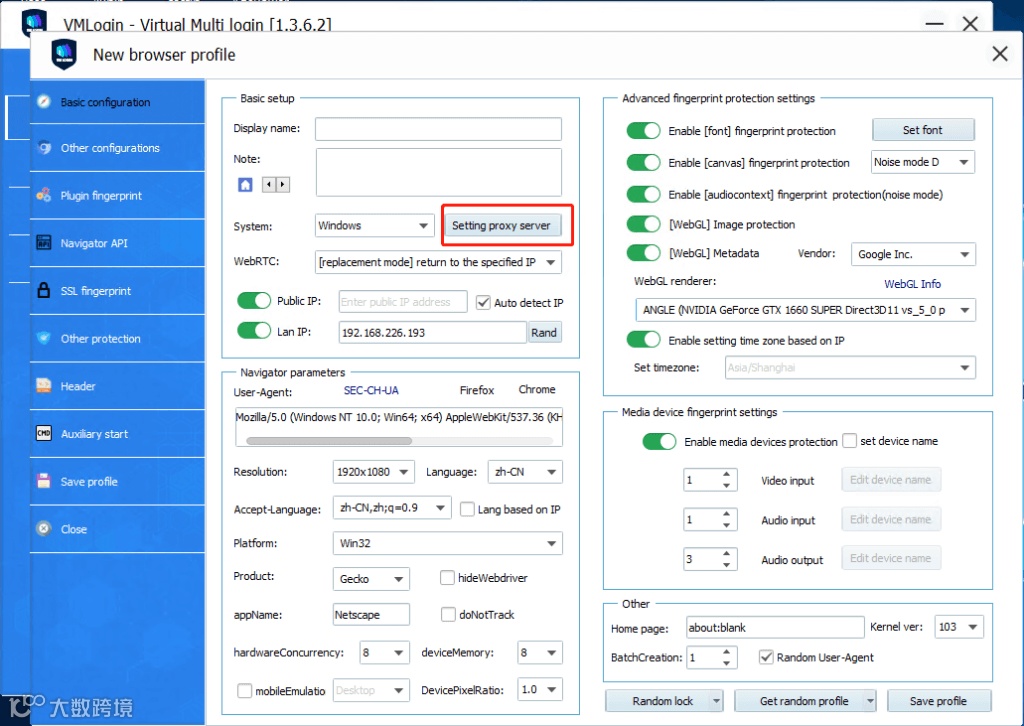This screenshot has height=726, width=1024.
Task: Select the Auxiliary start section
Action: [x=118, y=434]
